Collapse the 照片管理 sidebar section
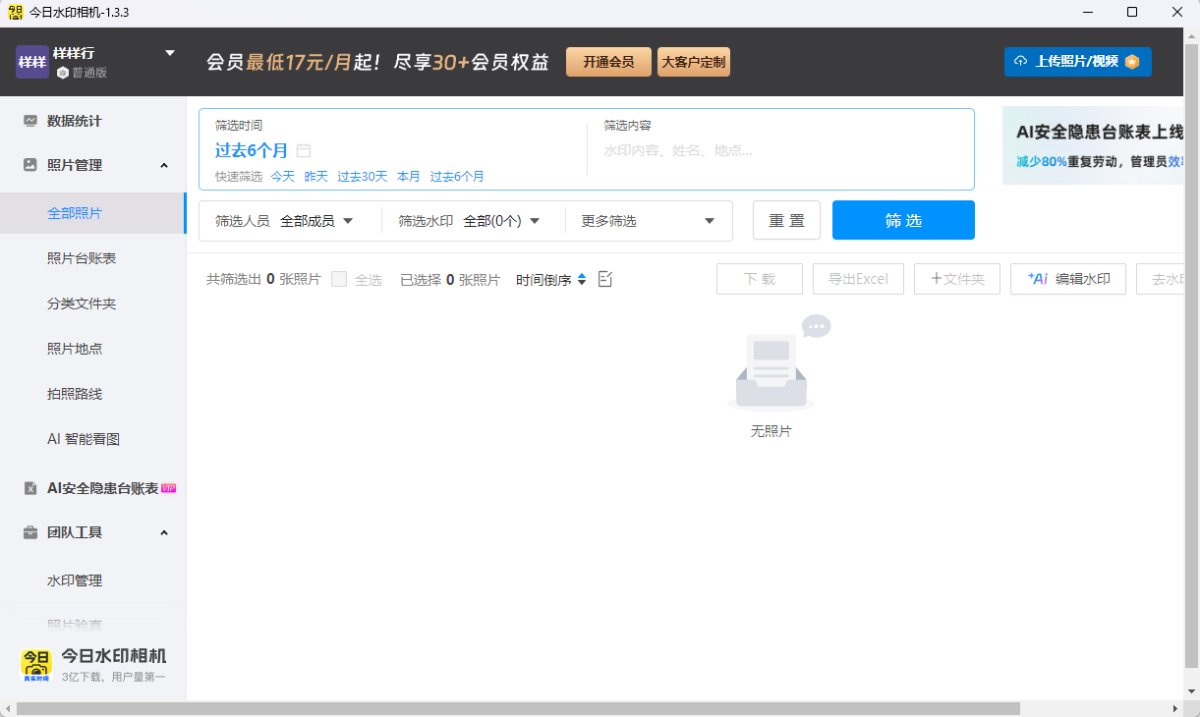The width and height of the screenshot is (1200, 717). tap(164, 165)
